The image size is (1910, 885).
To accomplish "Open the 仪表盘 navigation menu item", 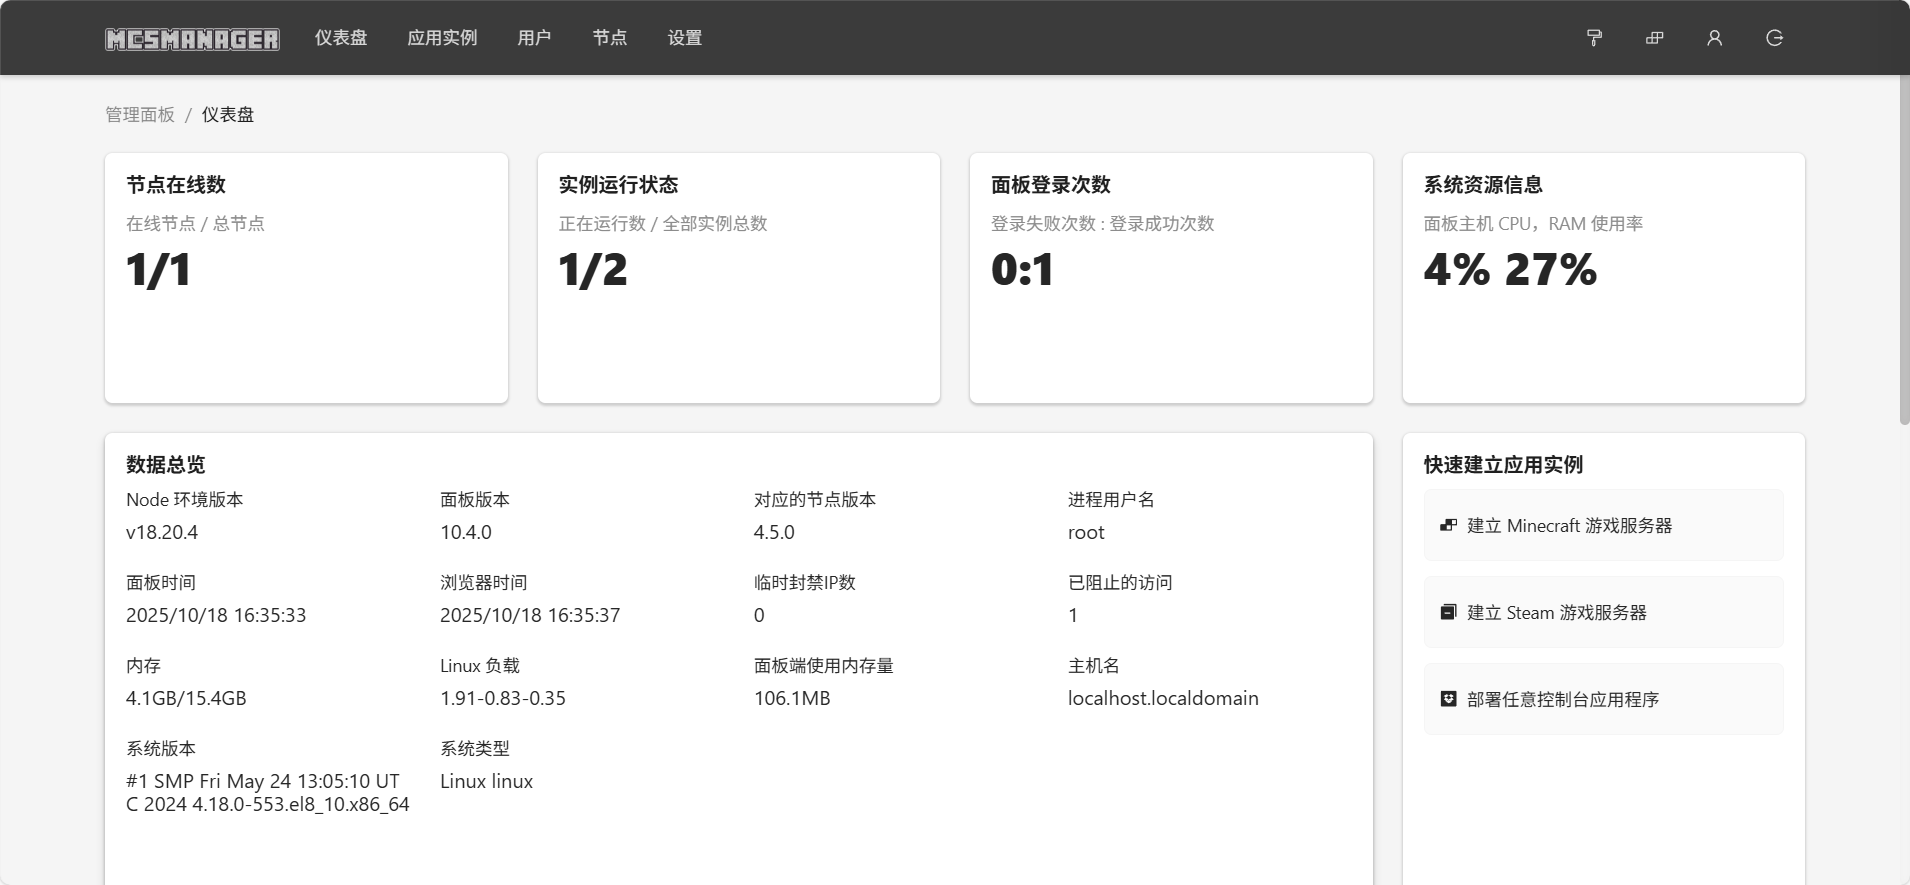I will [x=341, y=38].
